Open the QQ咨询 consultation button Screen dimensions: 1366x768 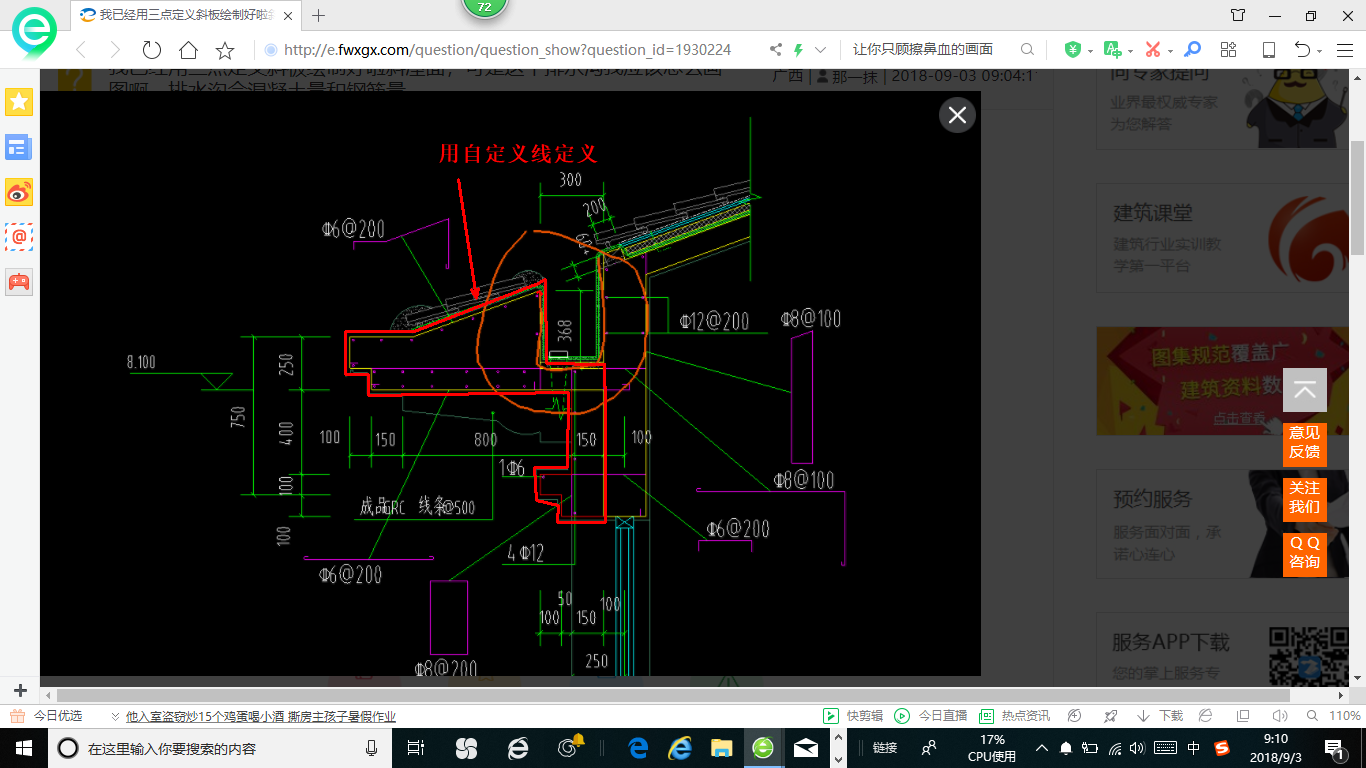(x=1304, y=553)
